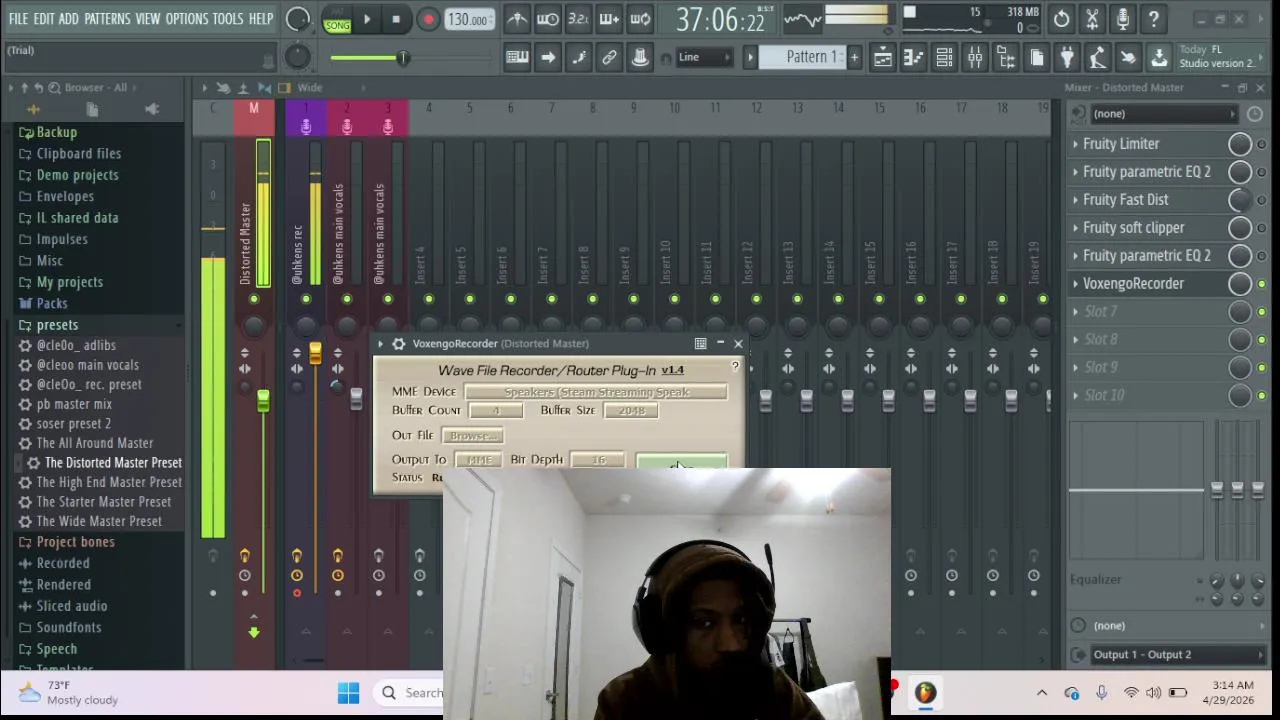Select The Wide Master Preset

tap(99, 521)
